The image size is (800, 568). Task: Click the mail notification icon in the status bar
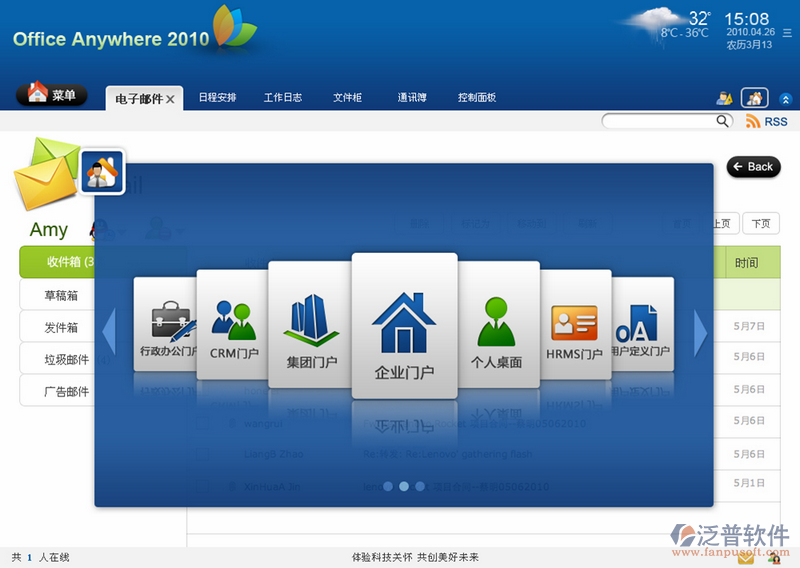click(745, 558)
